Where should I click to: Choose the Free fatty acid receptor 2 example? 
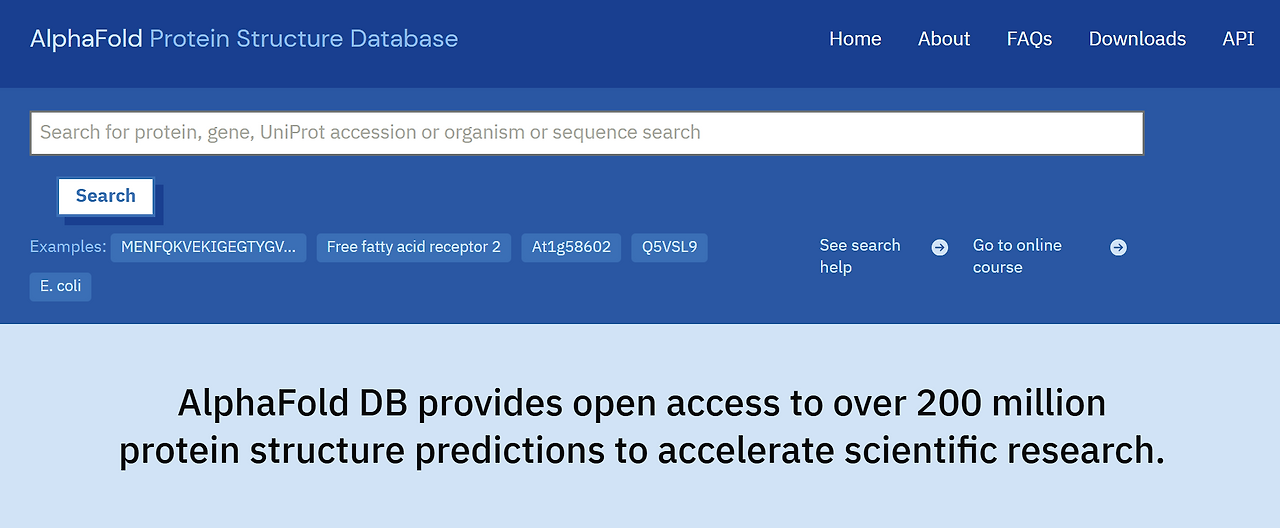pos(414,247)
